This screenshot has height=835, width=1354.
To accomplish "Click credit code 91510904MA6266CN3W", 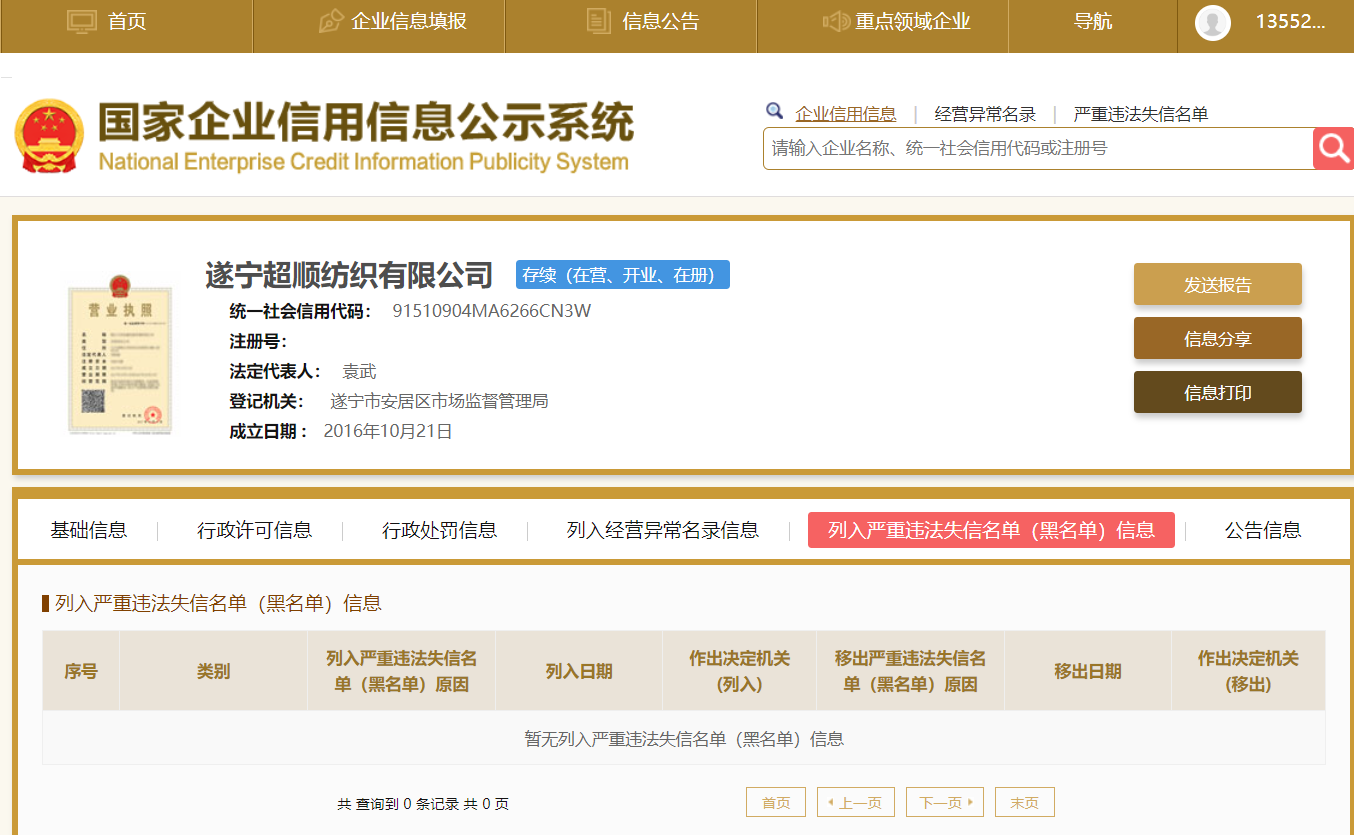I will click(491, 310).
